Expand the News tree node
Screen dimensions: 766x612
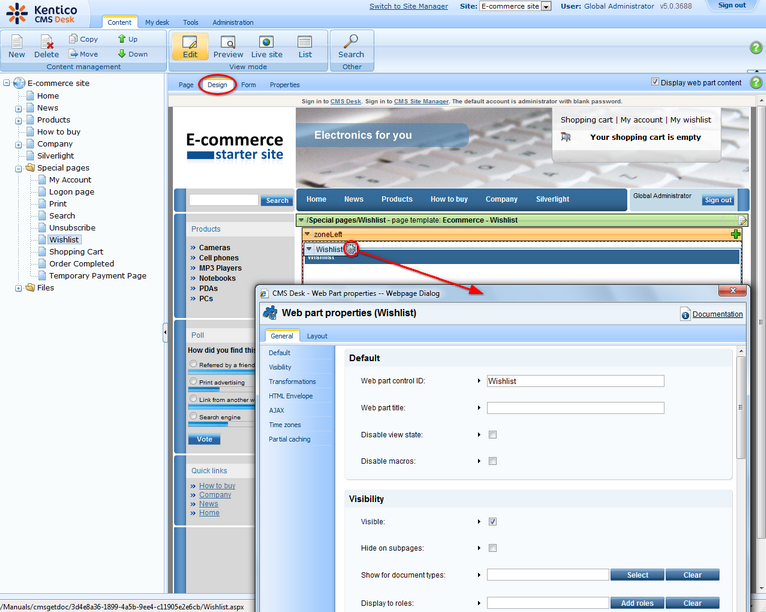click(x=18, y=108)
